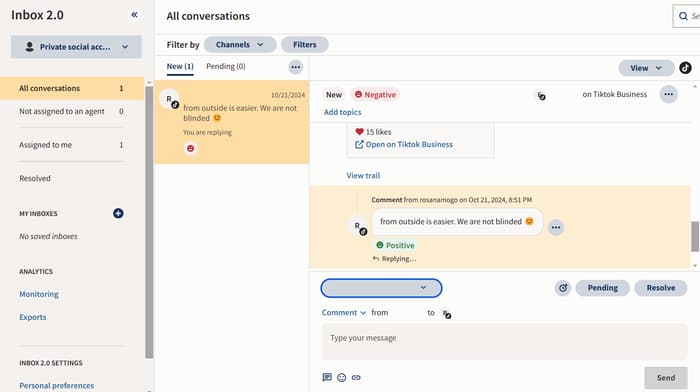Resolve the conversation

click(x=661, y=288)
